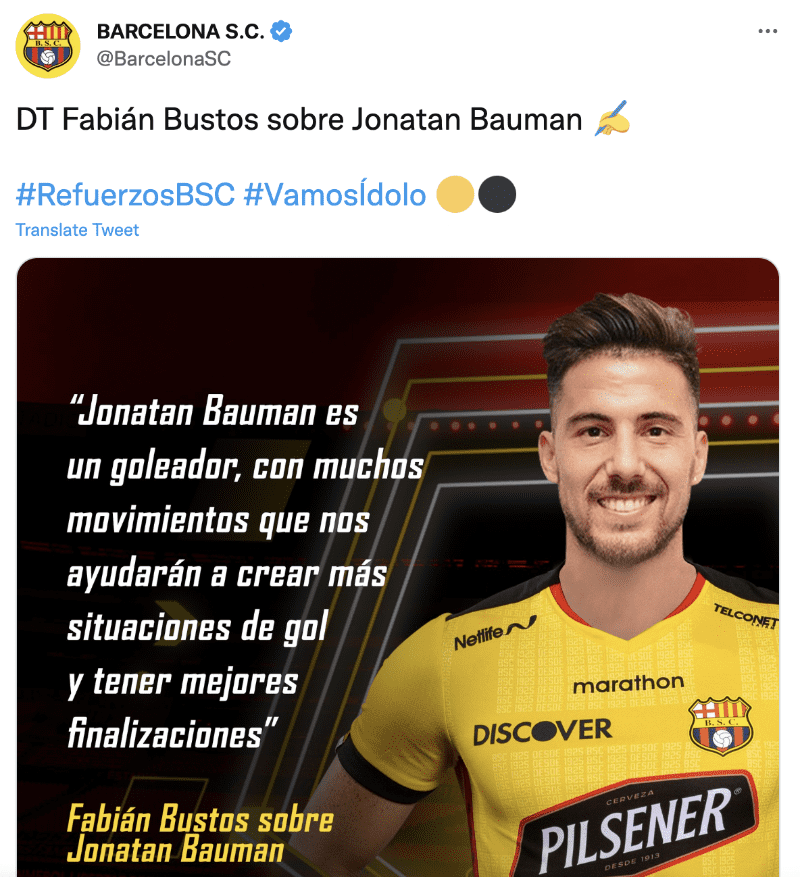Open the @BarcelonaSC handle link
Image resolution: width=800 pixels, height=877 pixels.
pyautogui.click(x=163, y=59)
